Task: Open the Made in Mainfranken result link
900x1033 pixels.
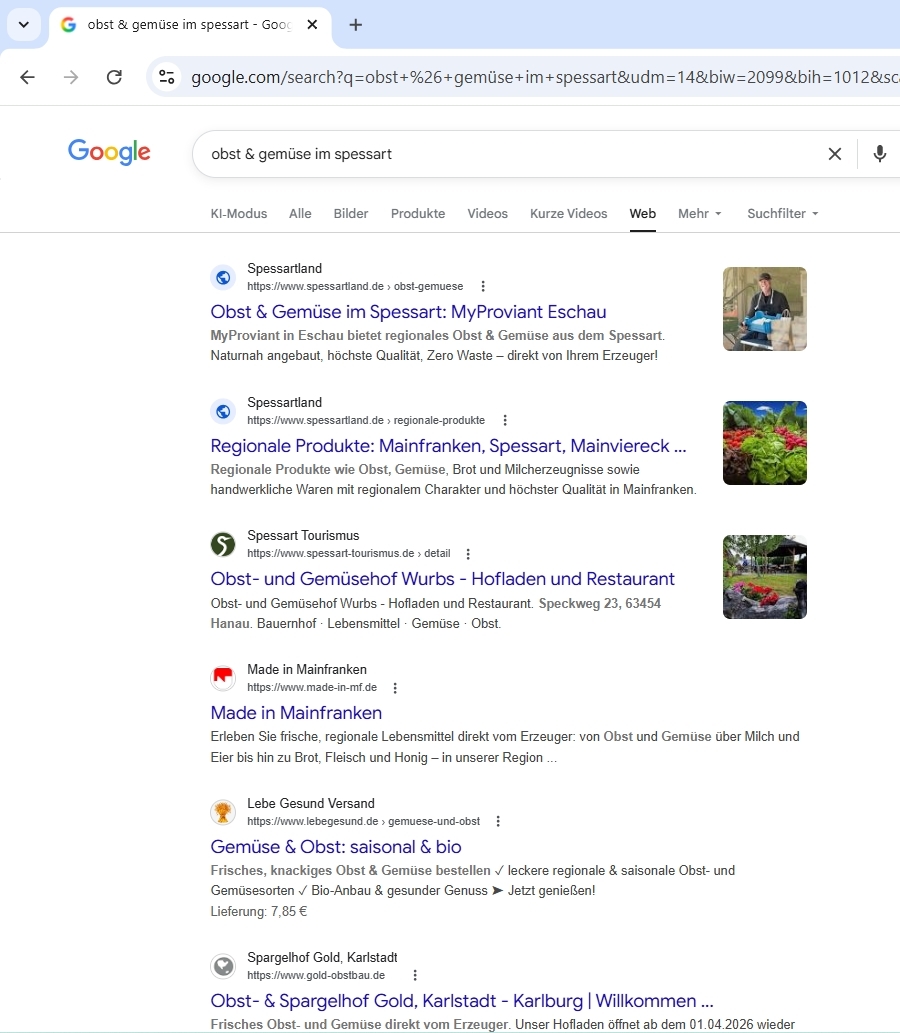Action: point(296,713)
